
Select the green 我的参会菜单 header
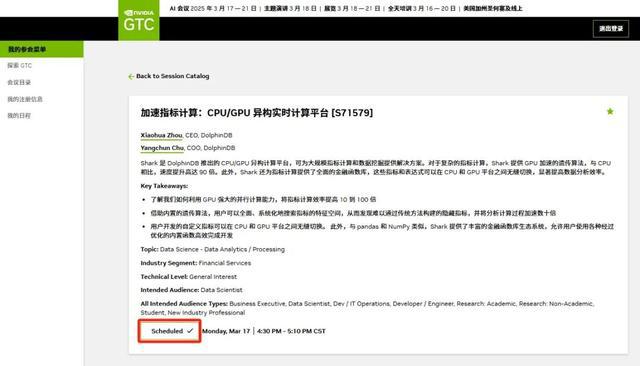42,49
